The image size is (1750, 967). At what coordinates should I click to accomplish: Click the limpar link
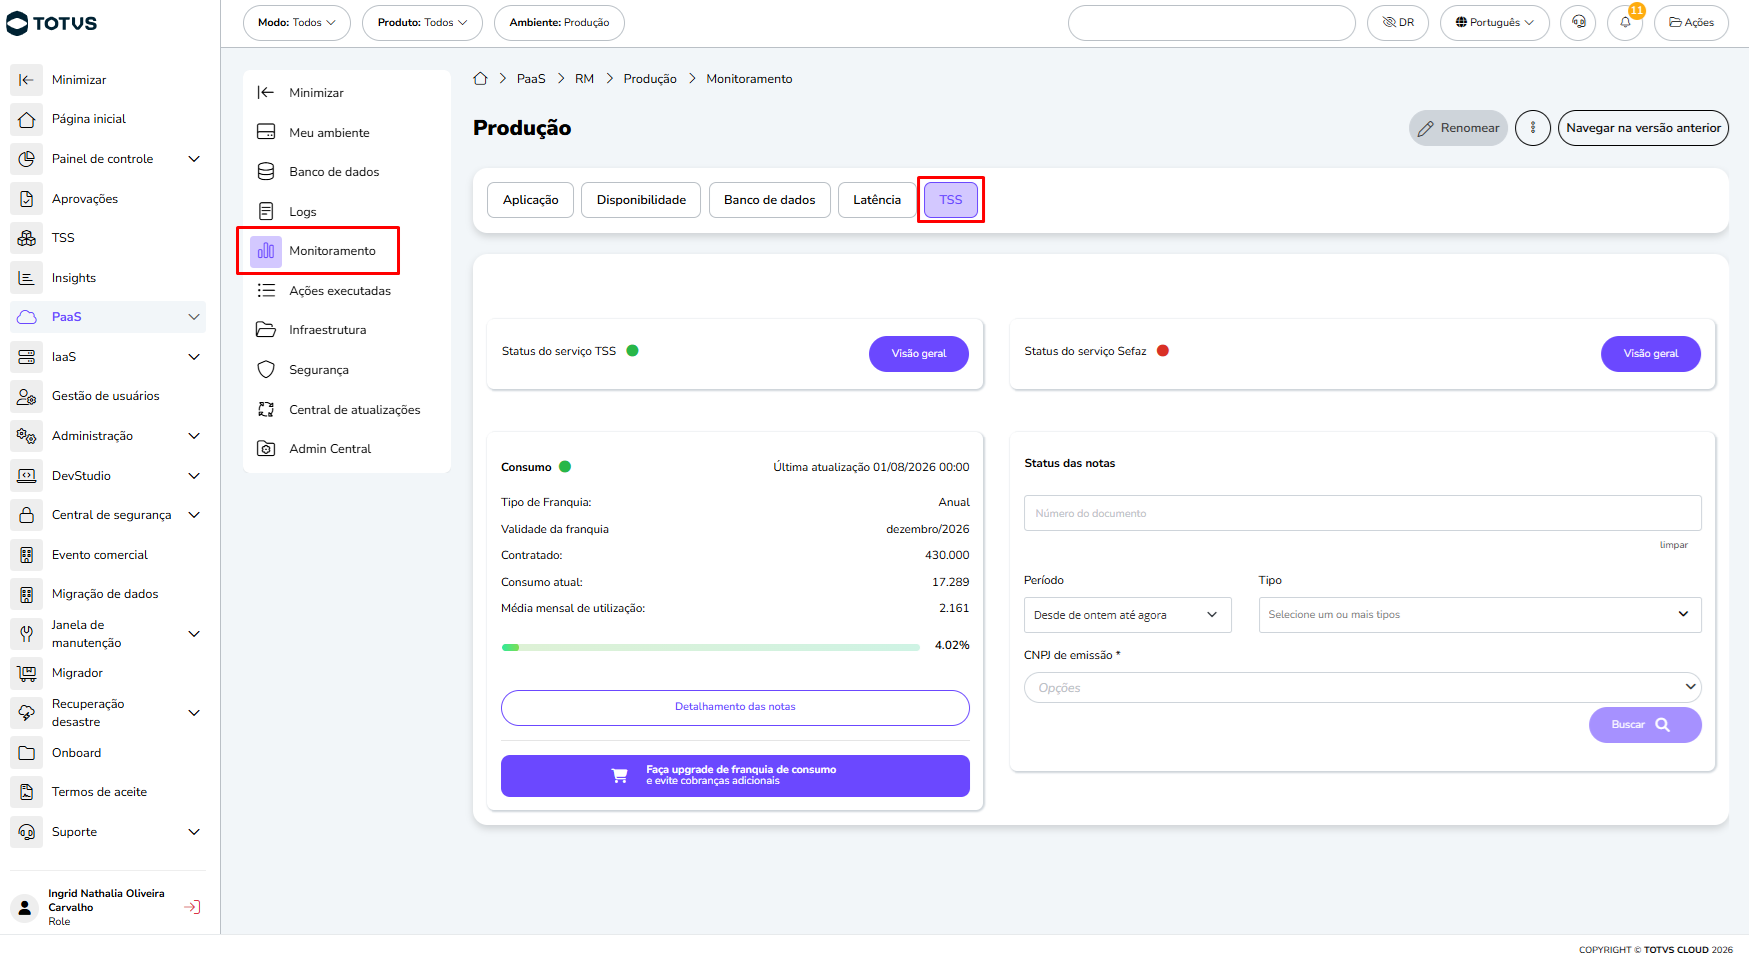click(x=1673, y=545)
